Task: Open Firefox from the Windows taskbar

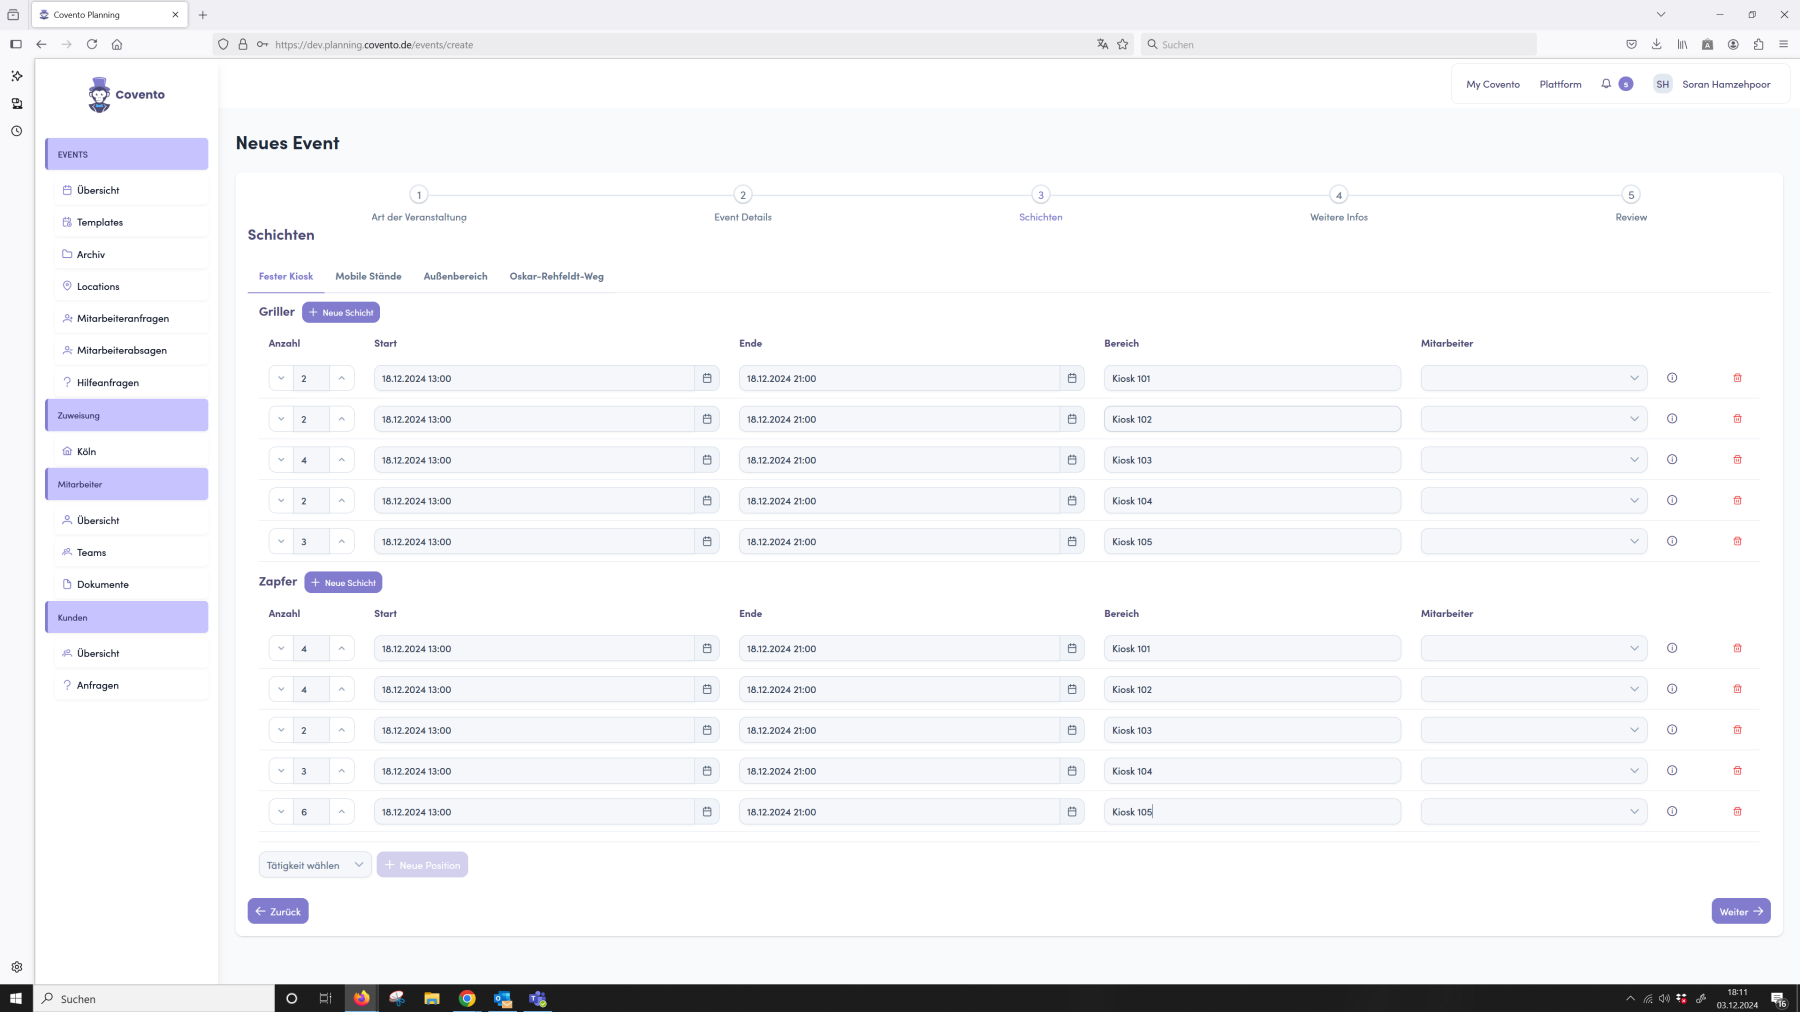Action: (x=361, y=998)
